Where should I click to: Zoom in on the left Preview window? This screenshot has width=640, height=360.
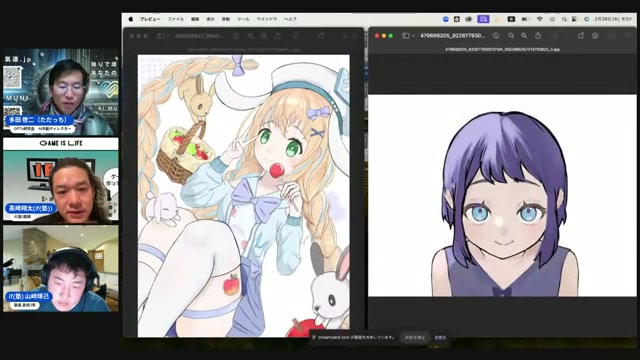[x=264, y=36]
